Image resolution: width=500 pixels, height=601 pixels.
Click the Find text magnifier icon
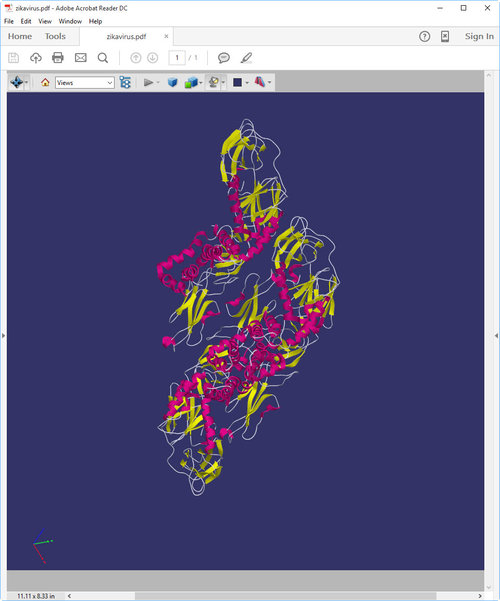click(103, 58)
